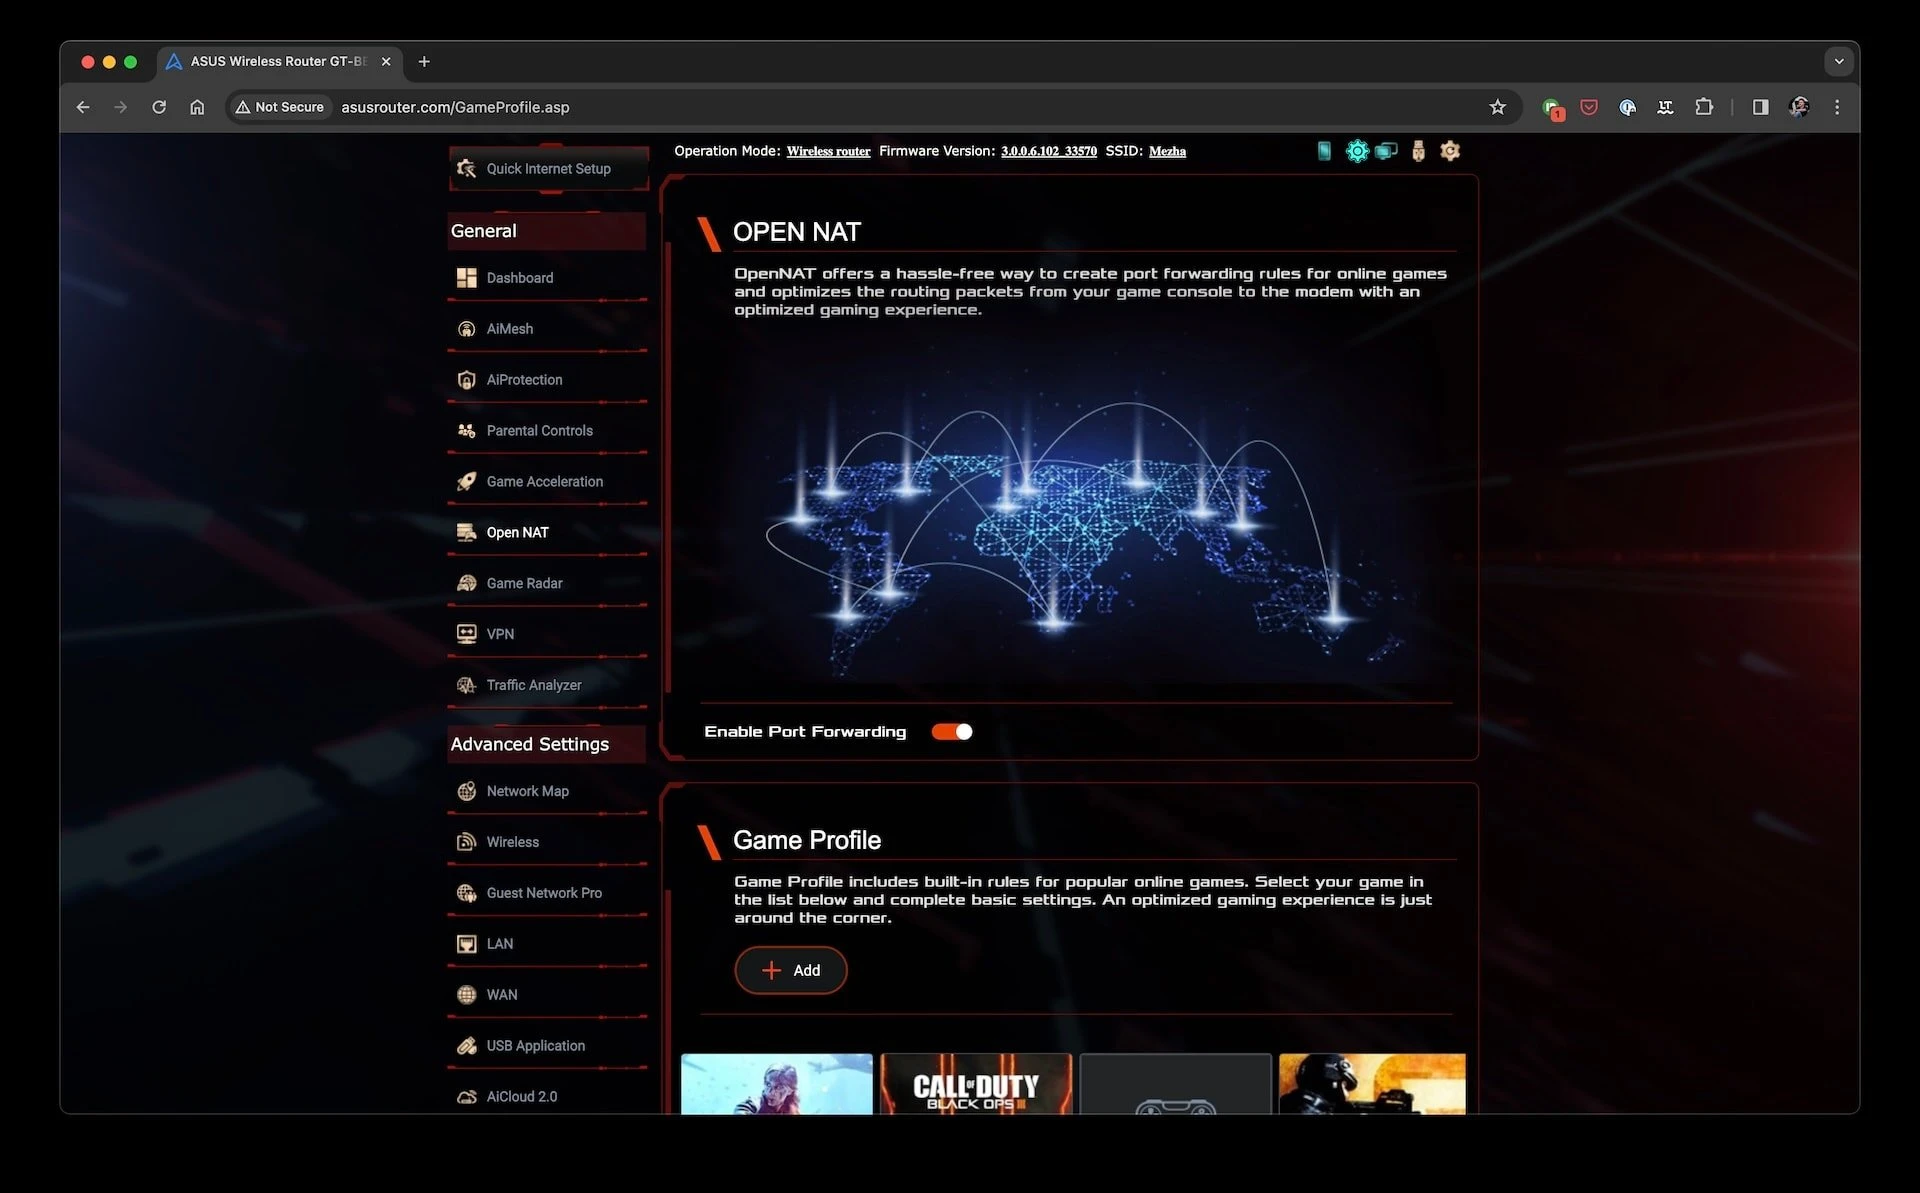Screen dimensions: 1920x1193
Task: Open a new browser tab
Action: (x=424, y=61)
